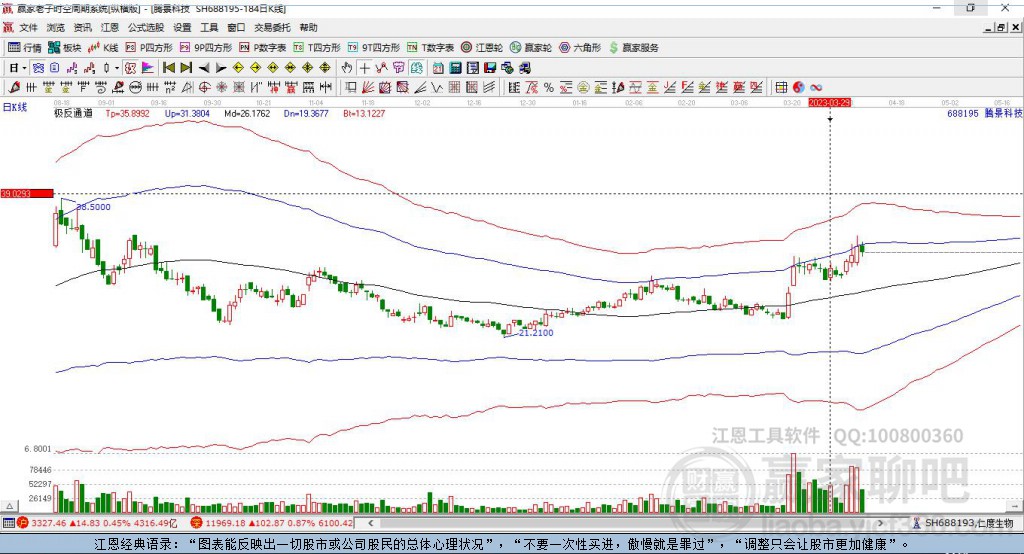Click SH688193 仁度生物 in status bar
Screen dimensions: 1024x554
969,523
